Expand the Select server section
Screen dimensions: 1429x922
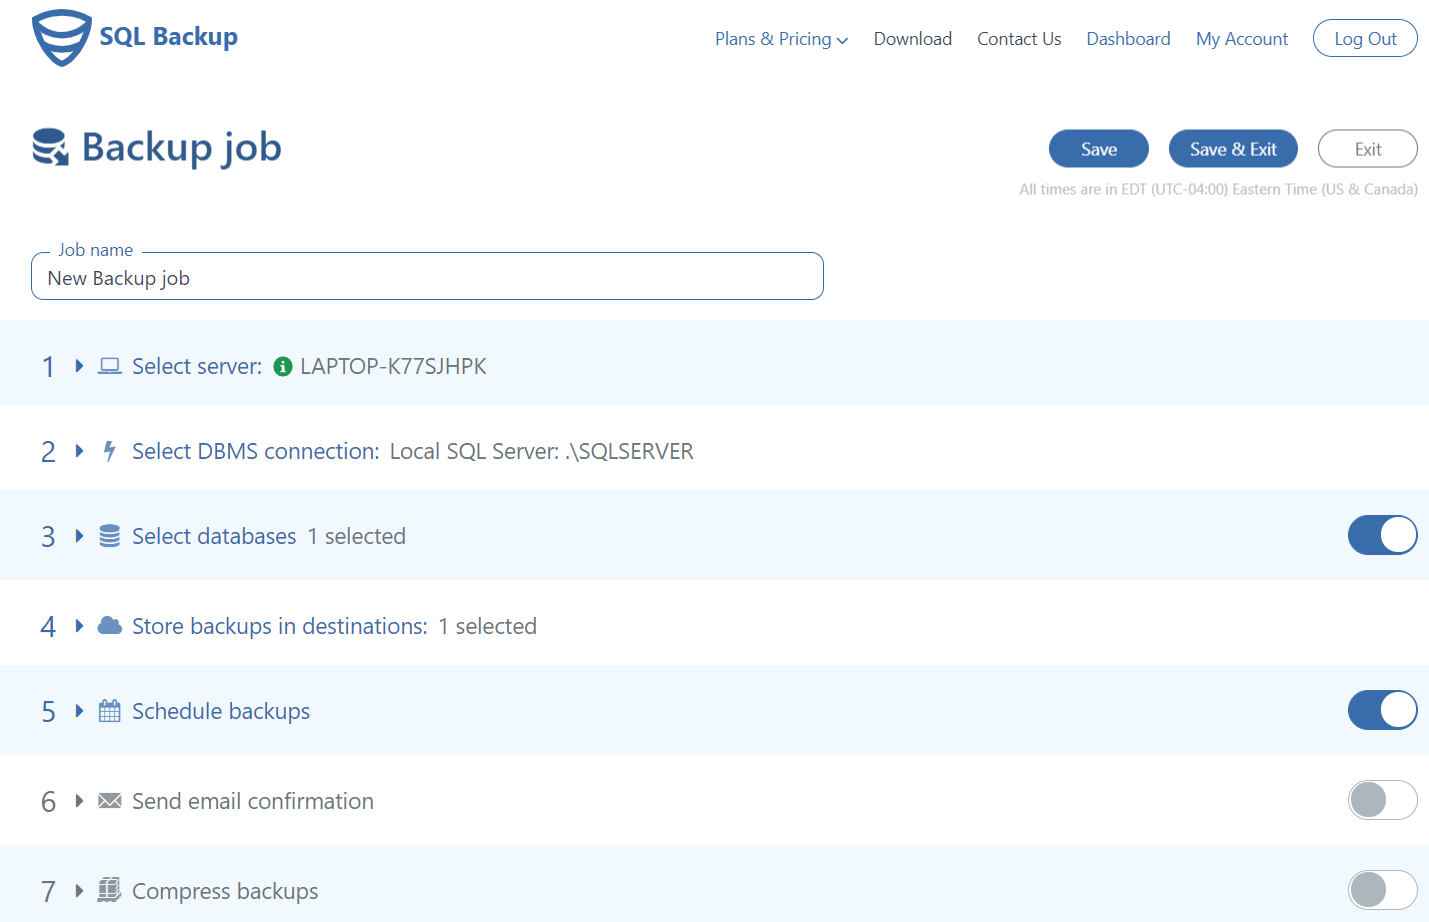tap(78, 365)
